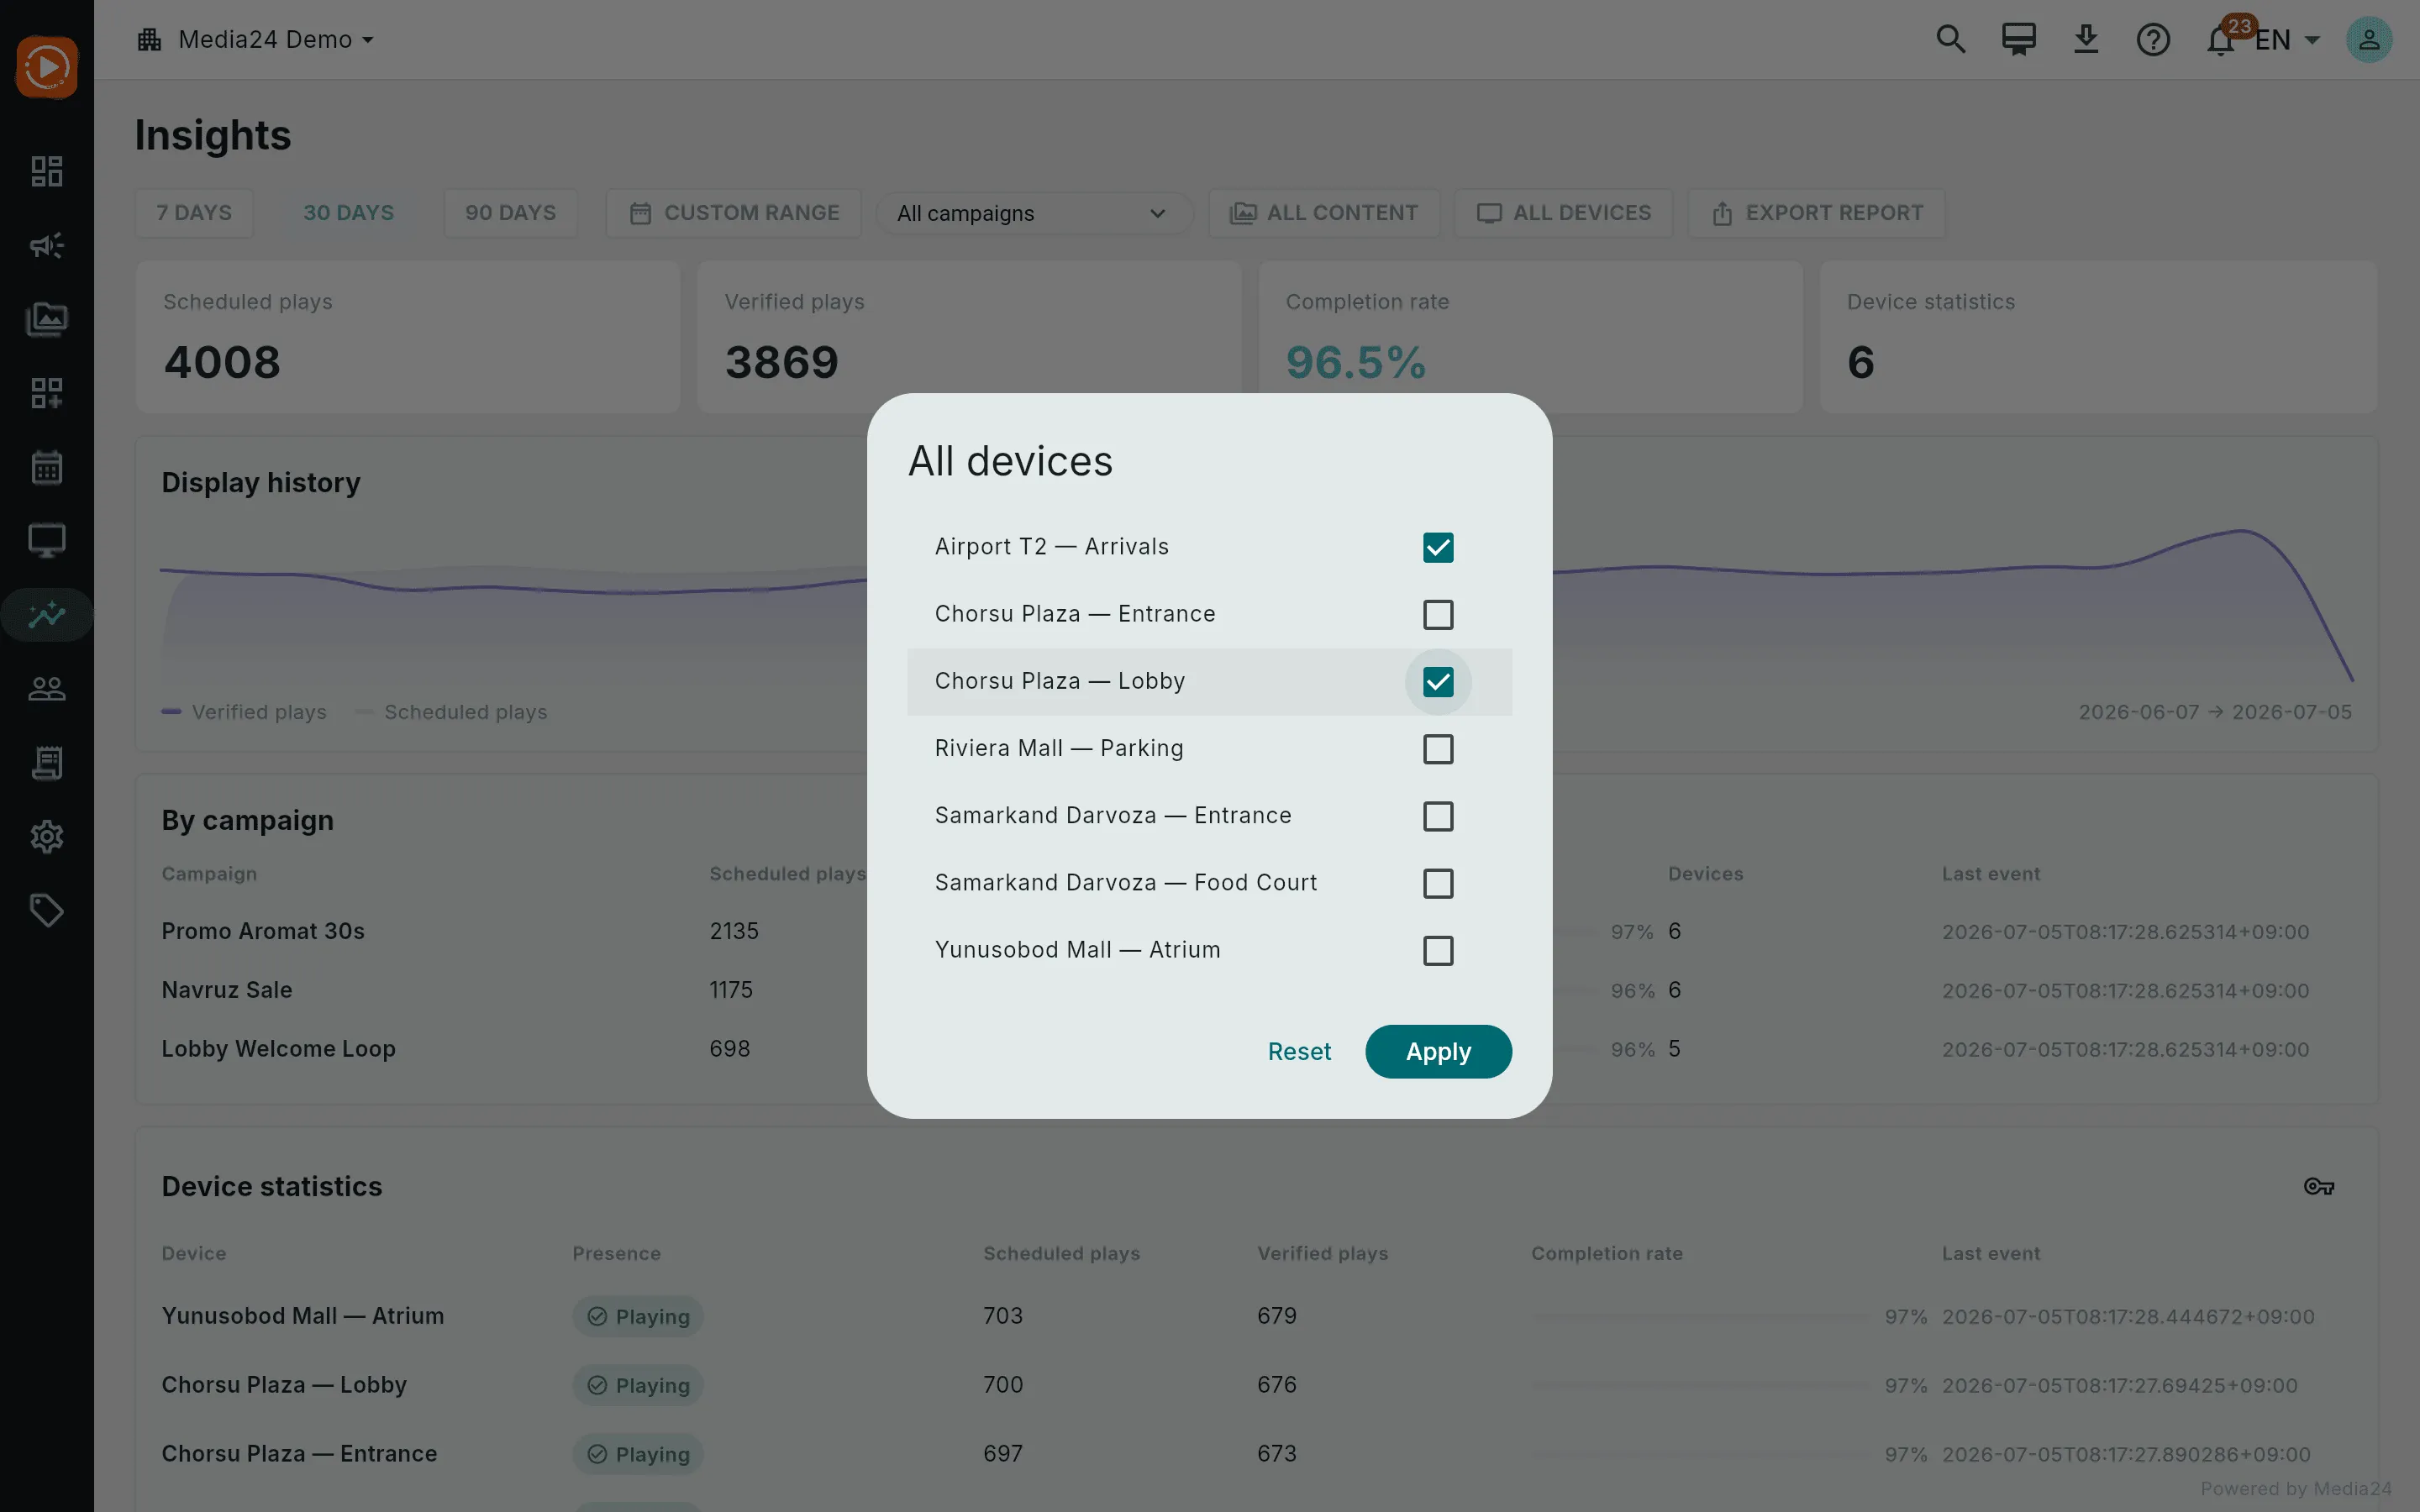Check the Yunusobod Mall — Atrium checkbox

click(x=1438, y=950)
